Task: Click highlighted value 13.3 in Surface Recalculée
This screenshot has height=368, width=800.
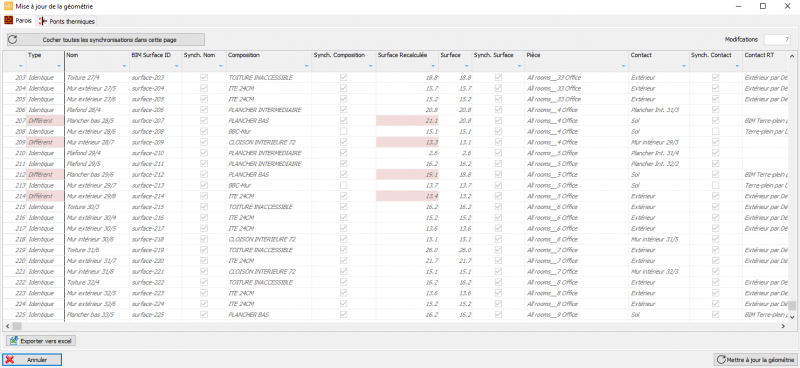Action: pos(407,142)
